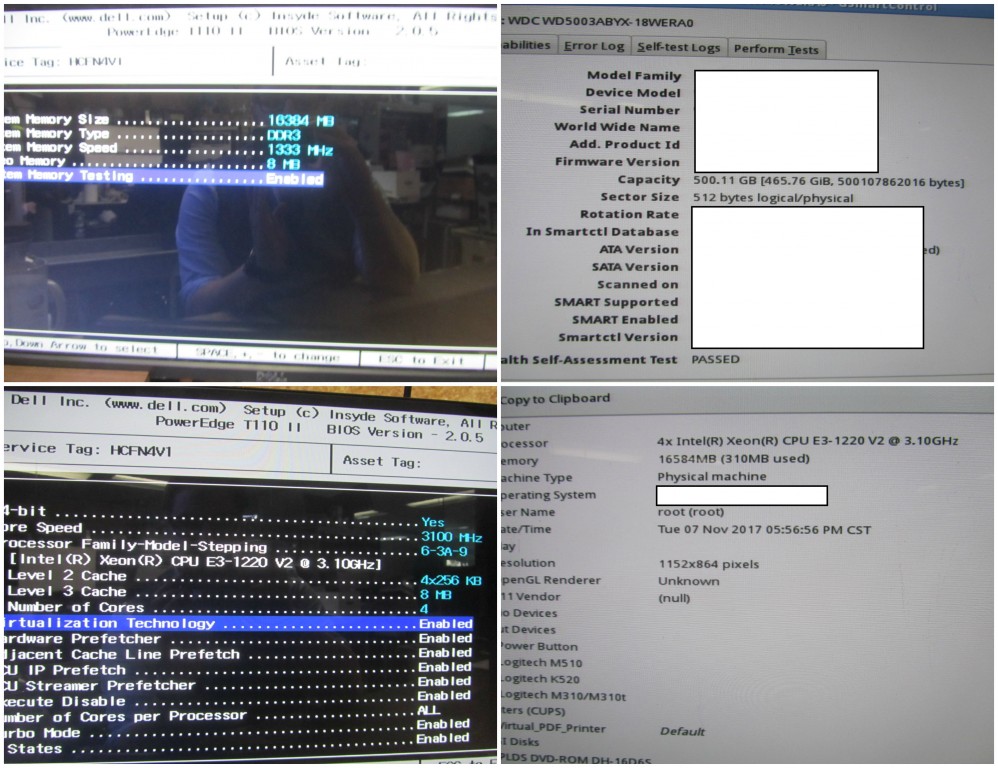
Task: Click the 16584MB (310MB used) memory value
Action: click(734, 459)
